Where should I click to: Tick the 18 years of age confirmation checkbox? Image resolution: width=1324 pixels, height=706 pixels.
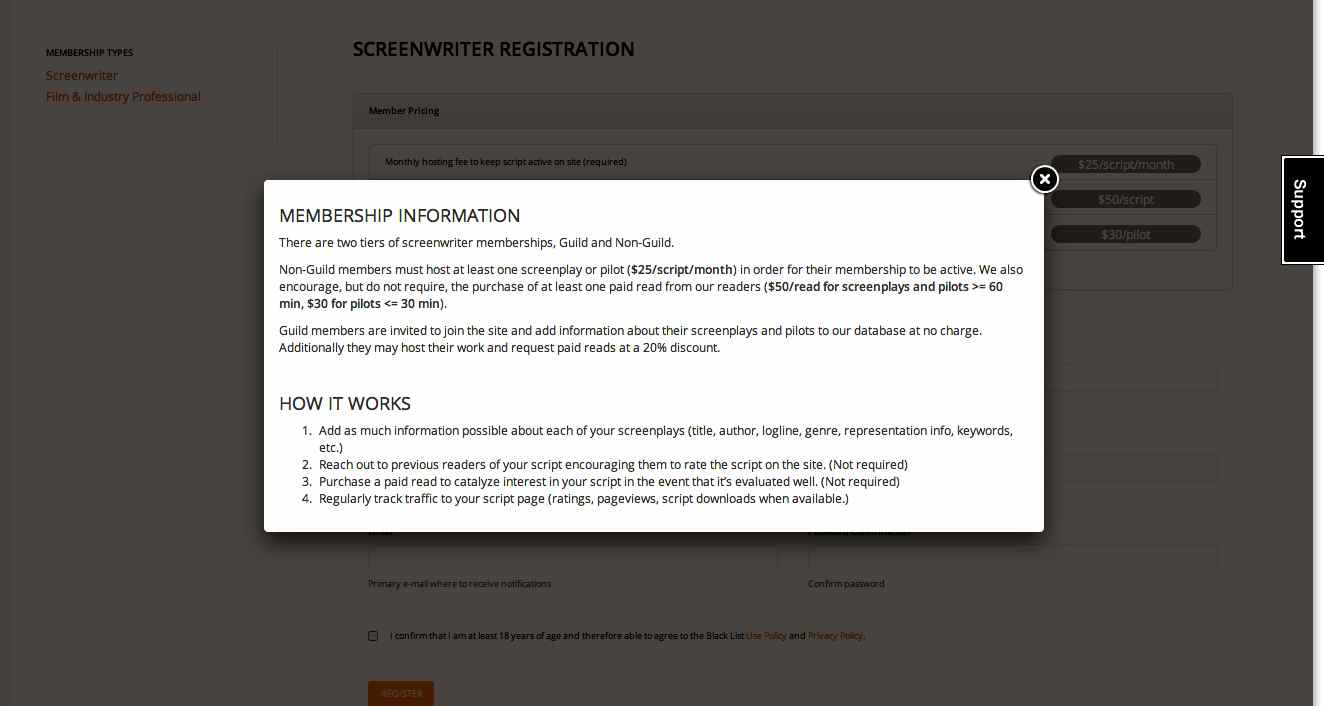(373, 636)
